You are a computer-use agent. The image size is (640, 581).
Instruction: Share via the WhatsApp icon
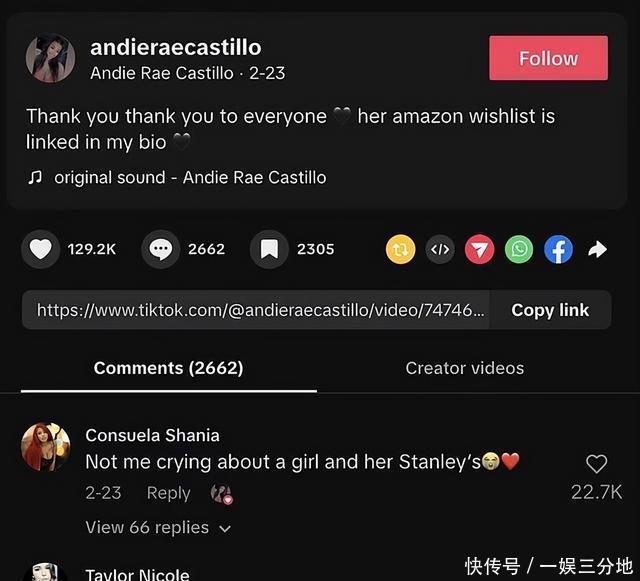tap(519, 249)
